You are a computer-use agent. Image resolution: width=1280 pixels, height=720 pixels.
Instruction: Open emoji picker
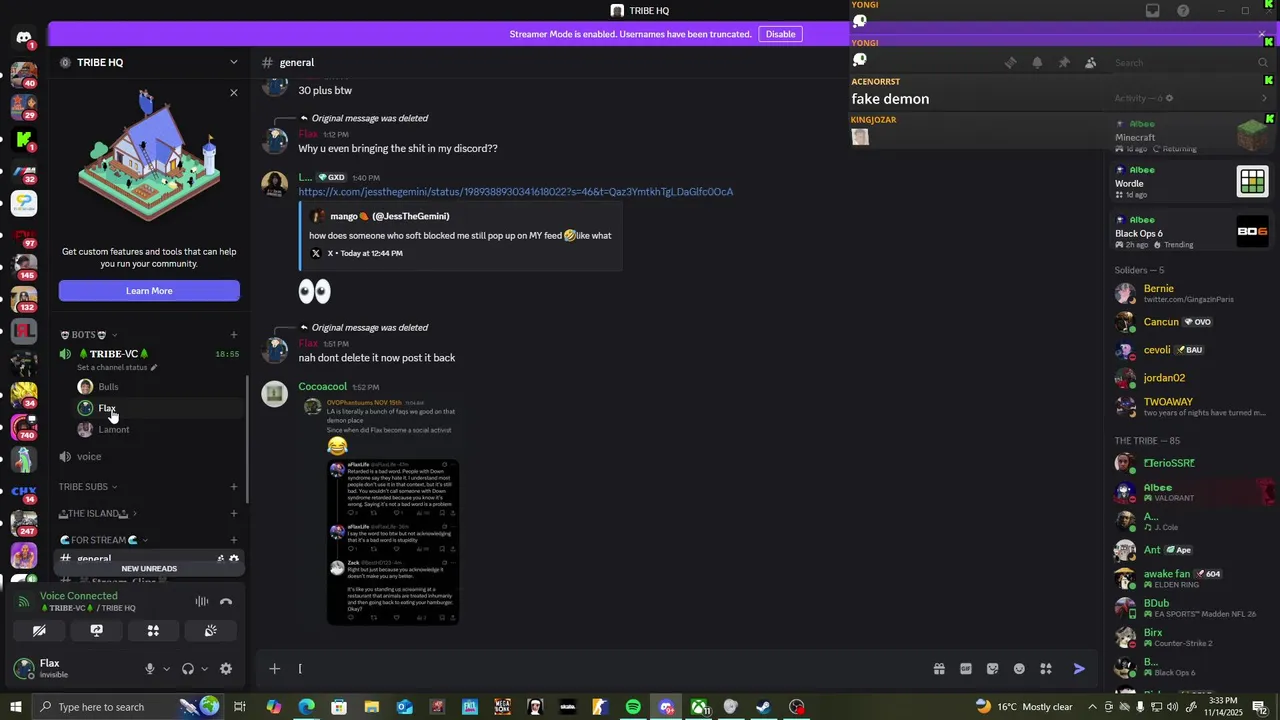pyautogui.click(x=1019, y=669)
